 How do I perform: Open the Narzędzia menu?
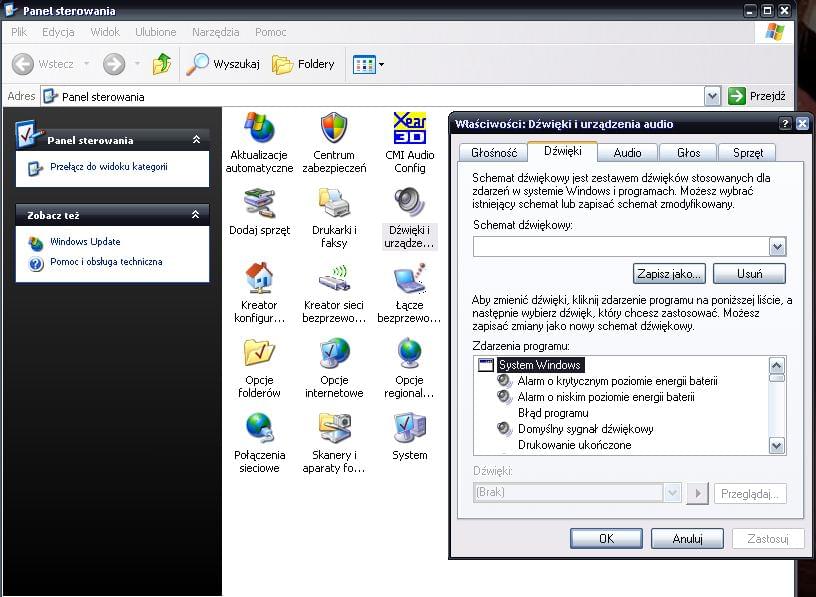pos(215,32)
